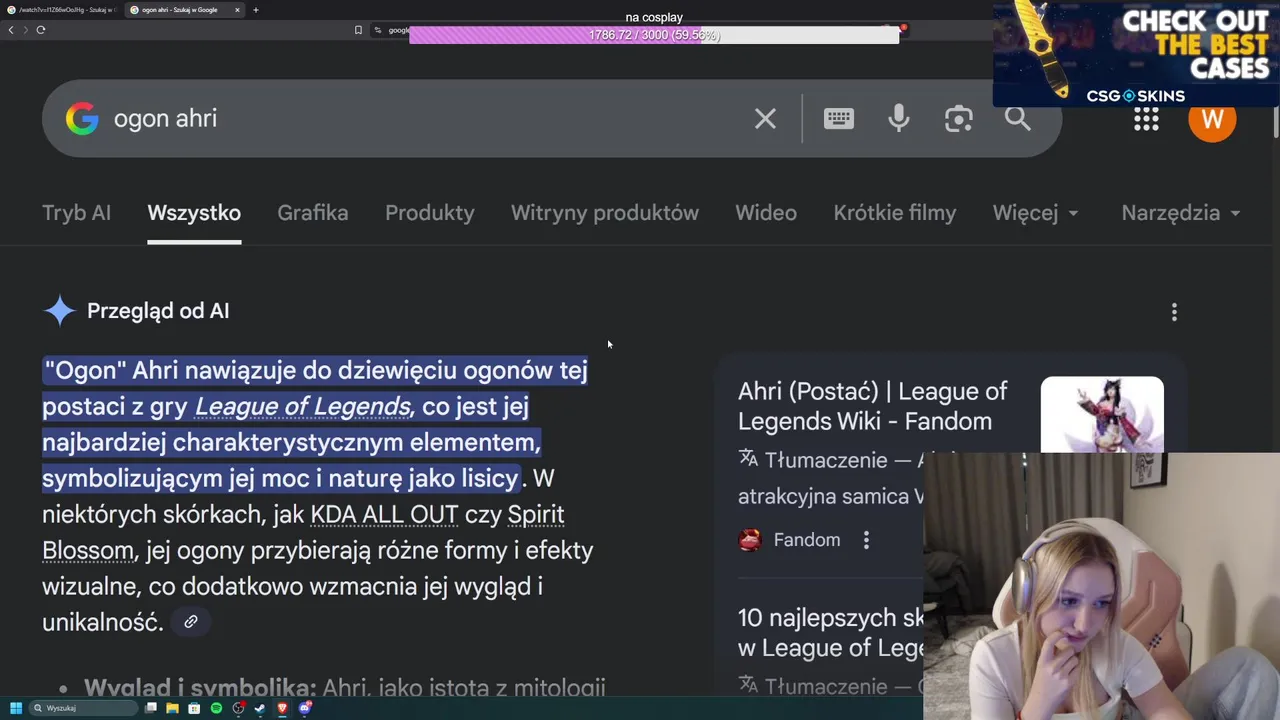Viewport: 1280px width, 720px height.
Task: Open site settings icon in address bar
Action: (x=377, y=30)
